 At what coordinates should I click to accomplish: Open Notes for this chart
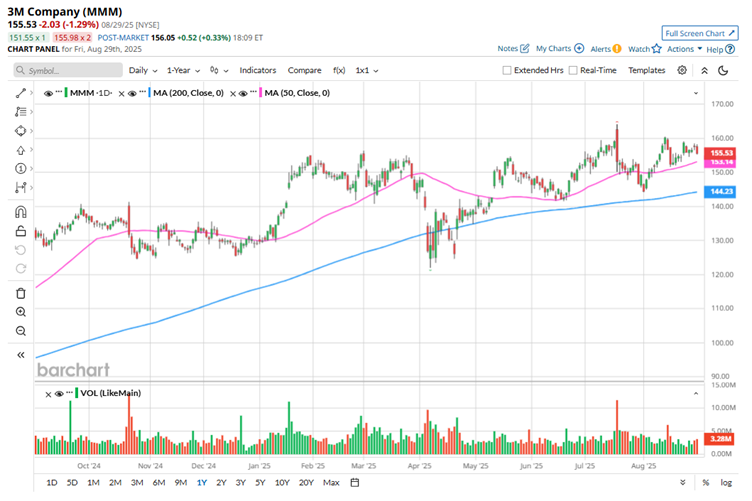(x=513, y=48)
